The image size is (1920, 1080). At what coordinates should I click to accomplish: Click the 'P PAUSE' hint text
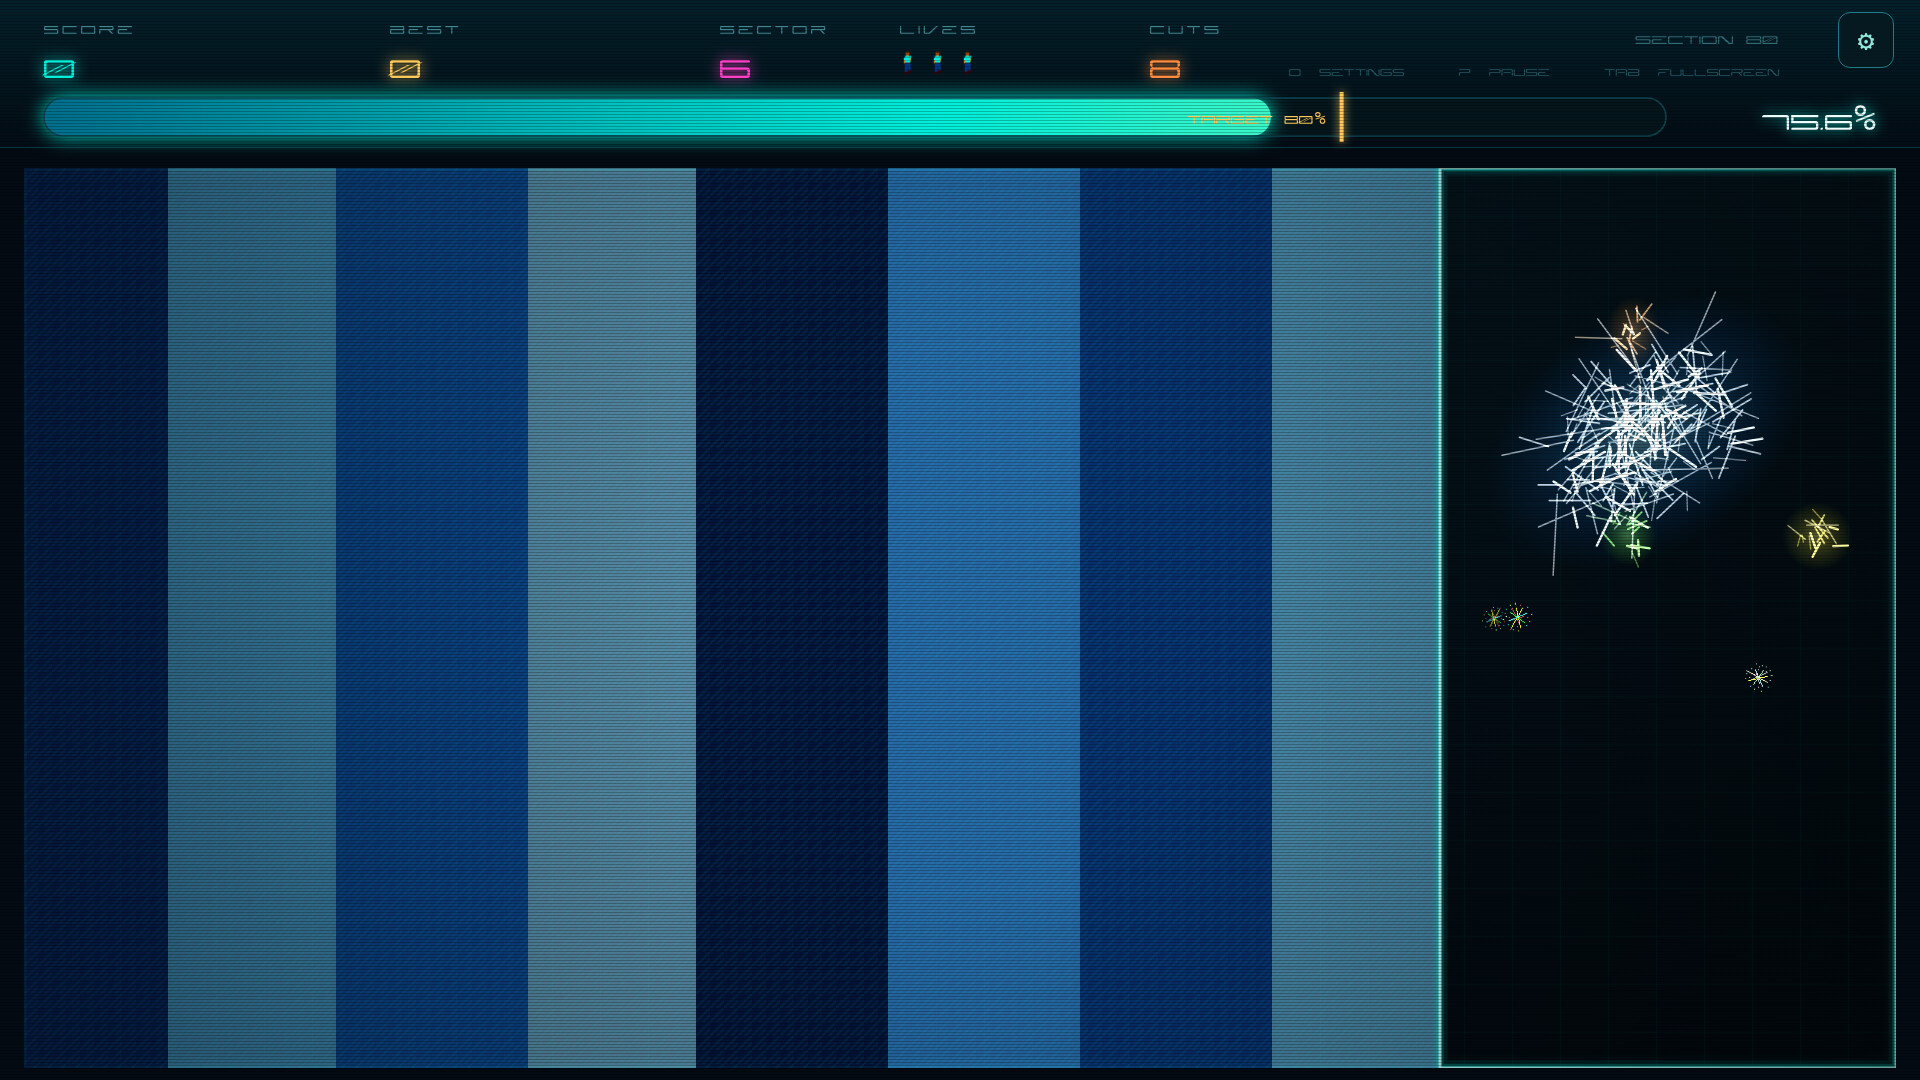click(1504, 73)
